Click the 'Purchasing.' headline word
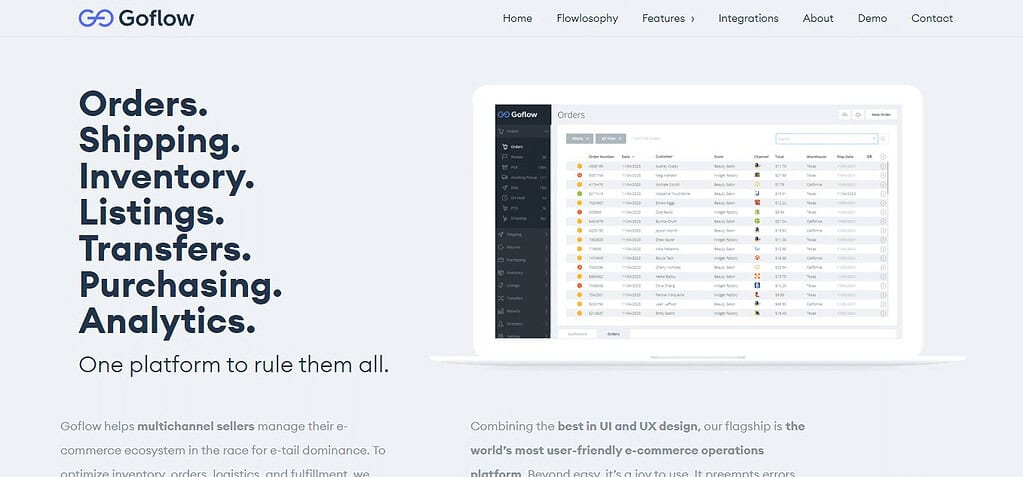 click(180, 285)
